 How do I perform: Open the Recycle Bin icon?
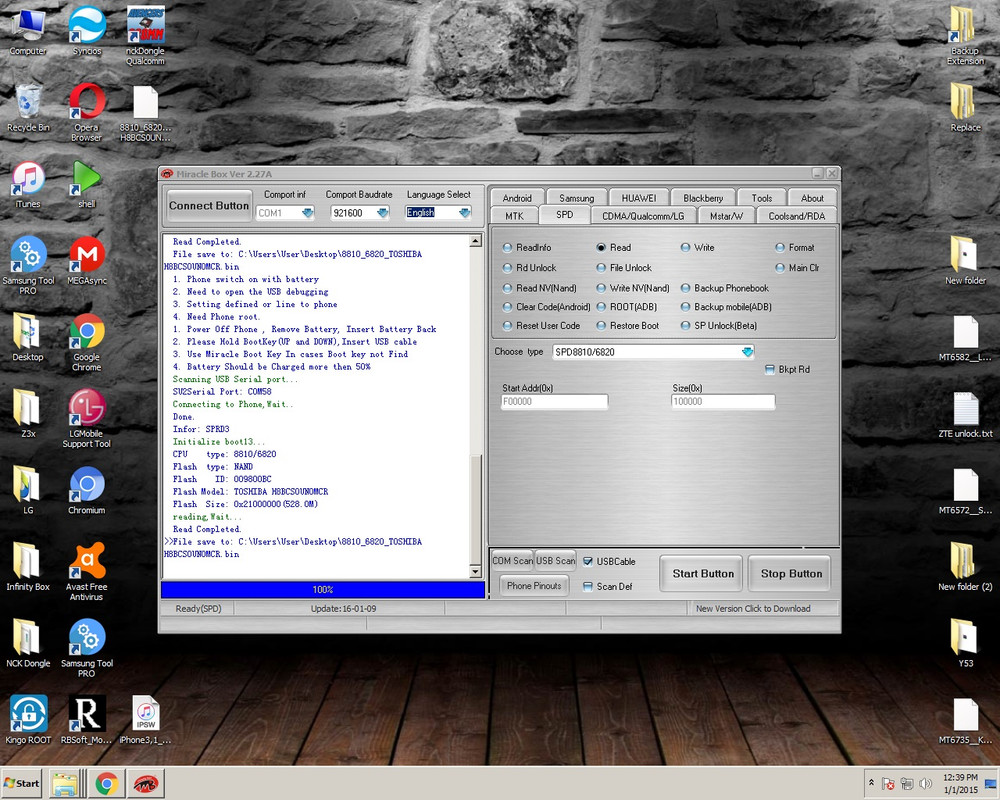pos(28,107)
